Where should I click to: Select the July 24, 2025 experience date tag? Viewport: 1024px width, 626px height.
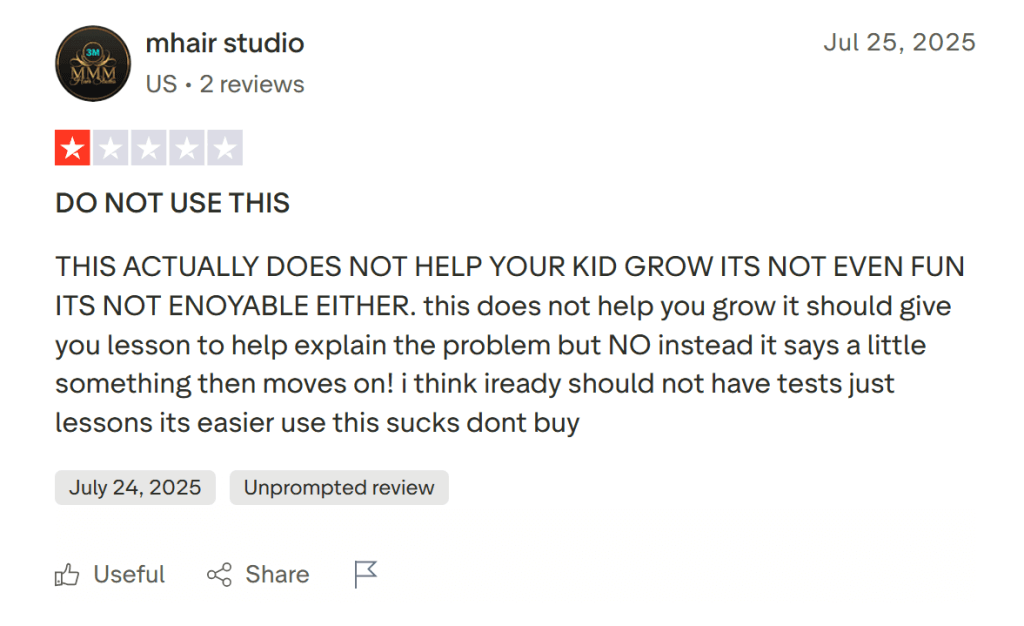[x=134, y=487]
